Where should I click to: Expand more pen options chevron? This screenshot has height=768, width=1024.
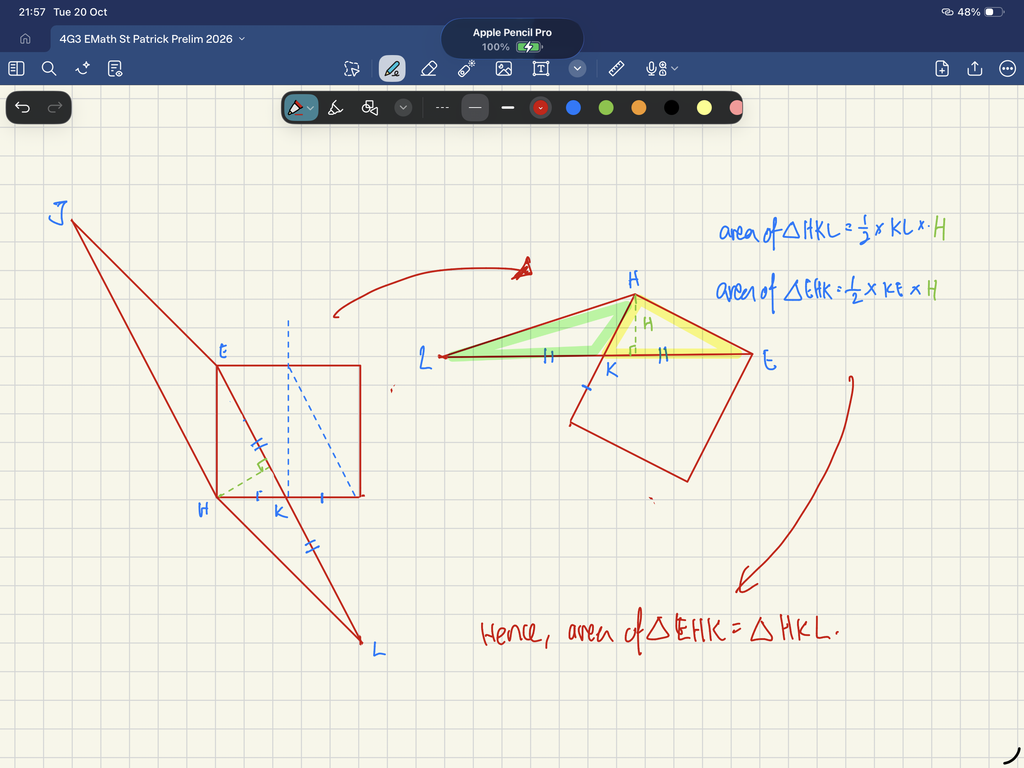point(403,108)
